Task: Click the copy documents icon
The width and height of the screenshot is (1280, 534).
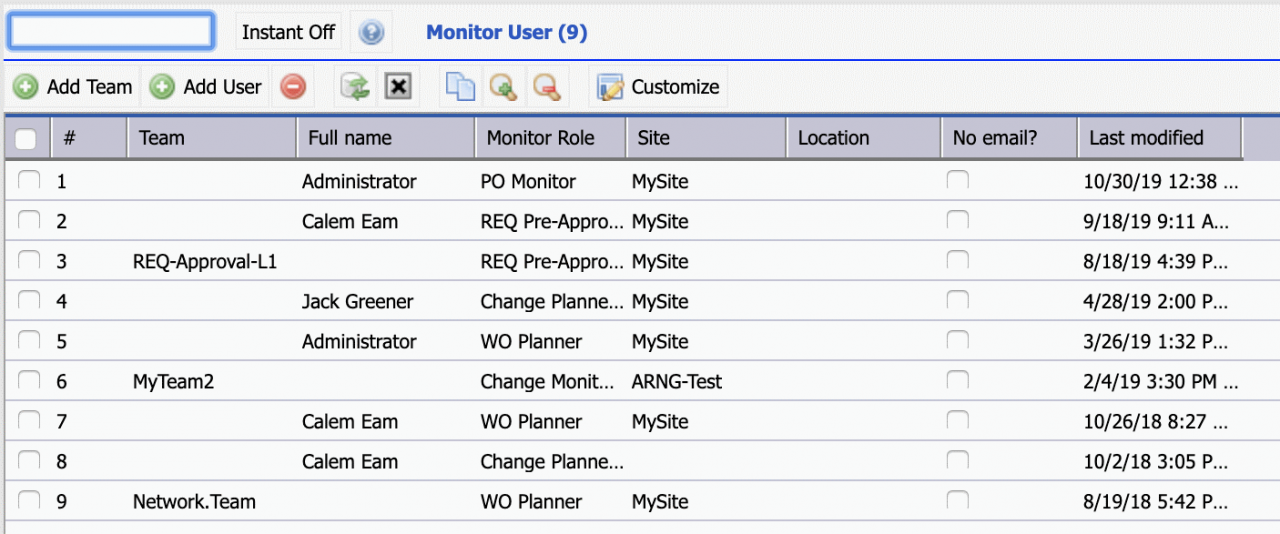Action: click(460, 87)
